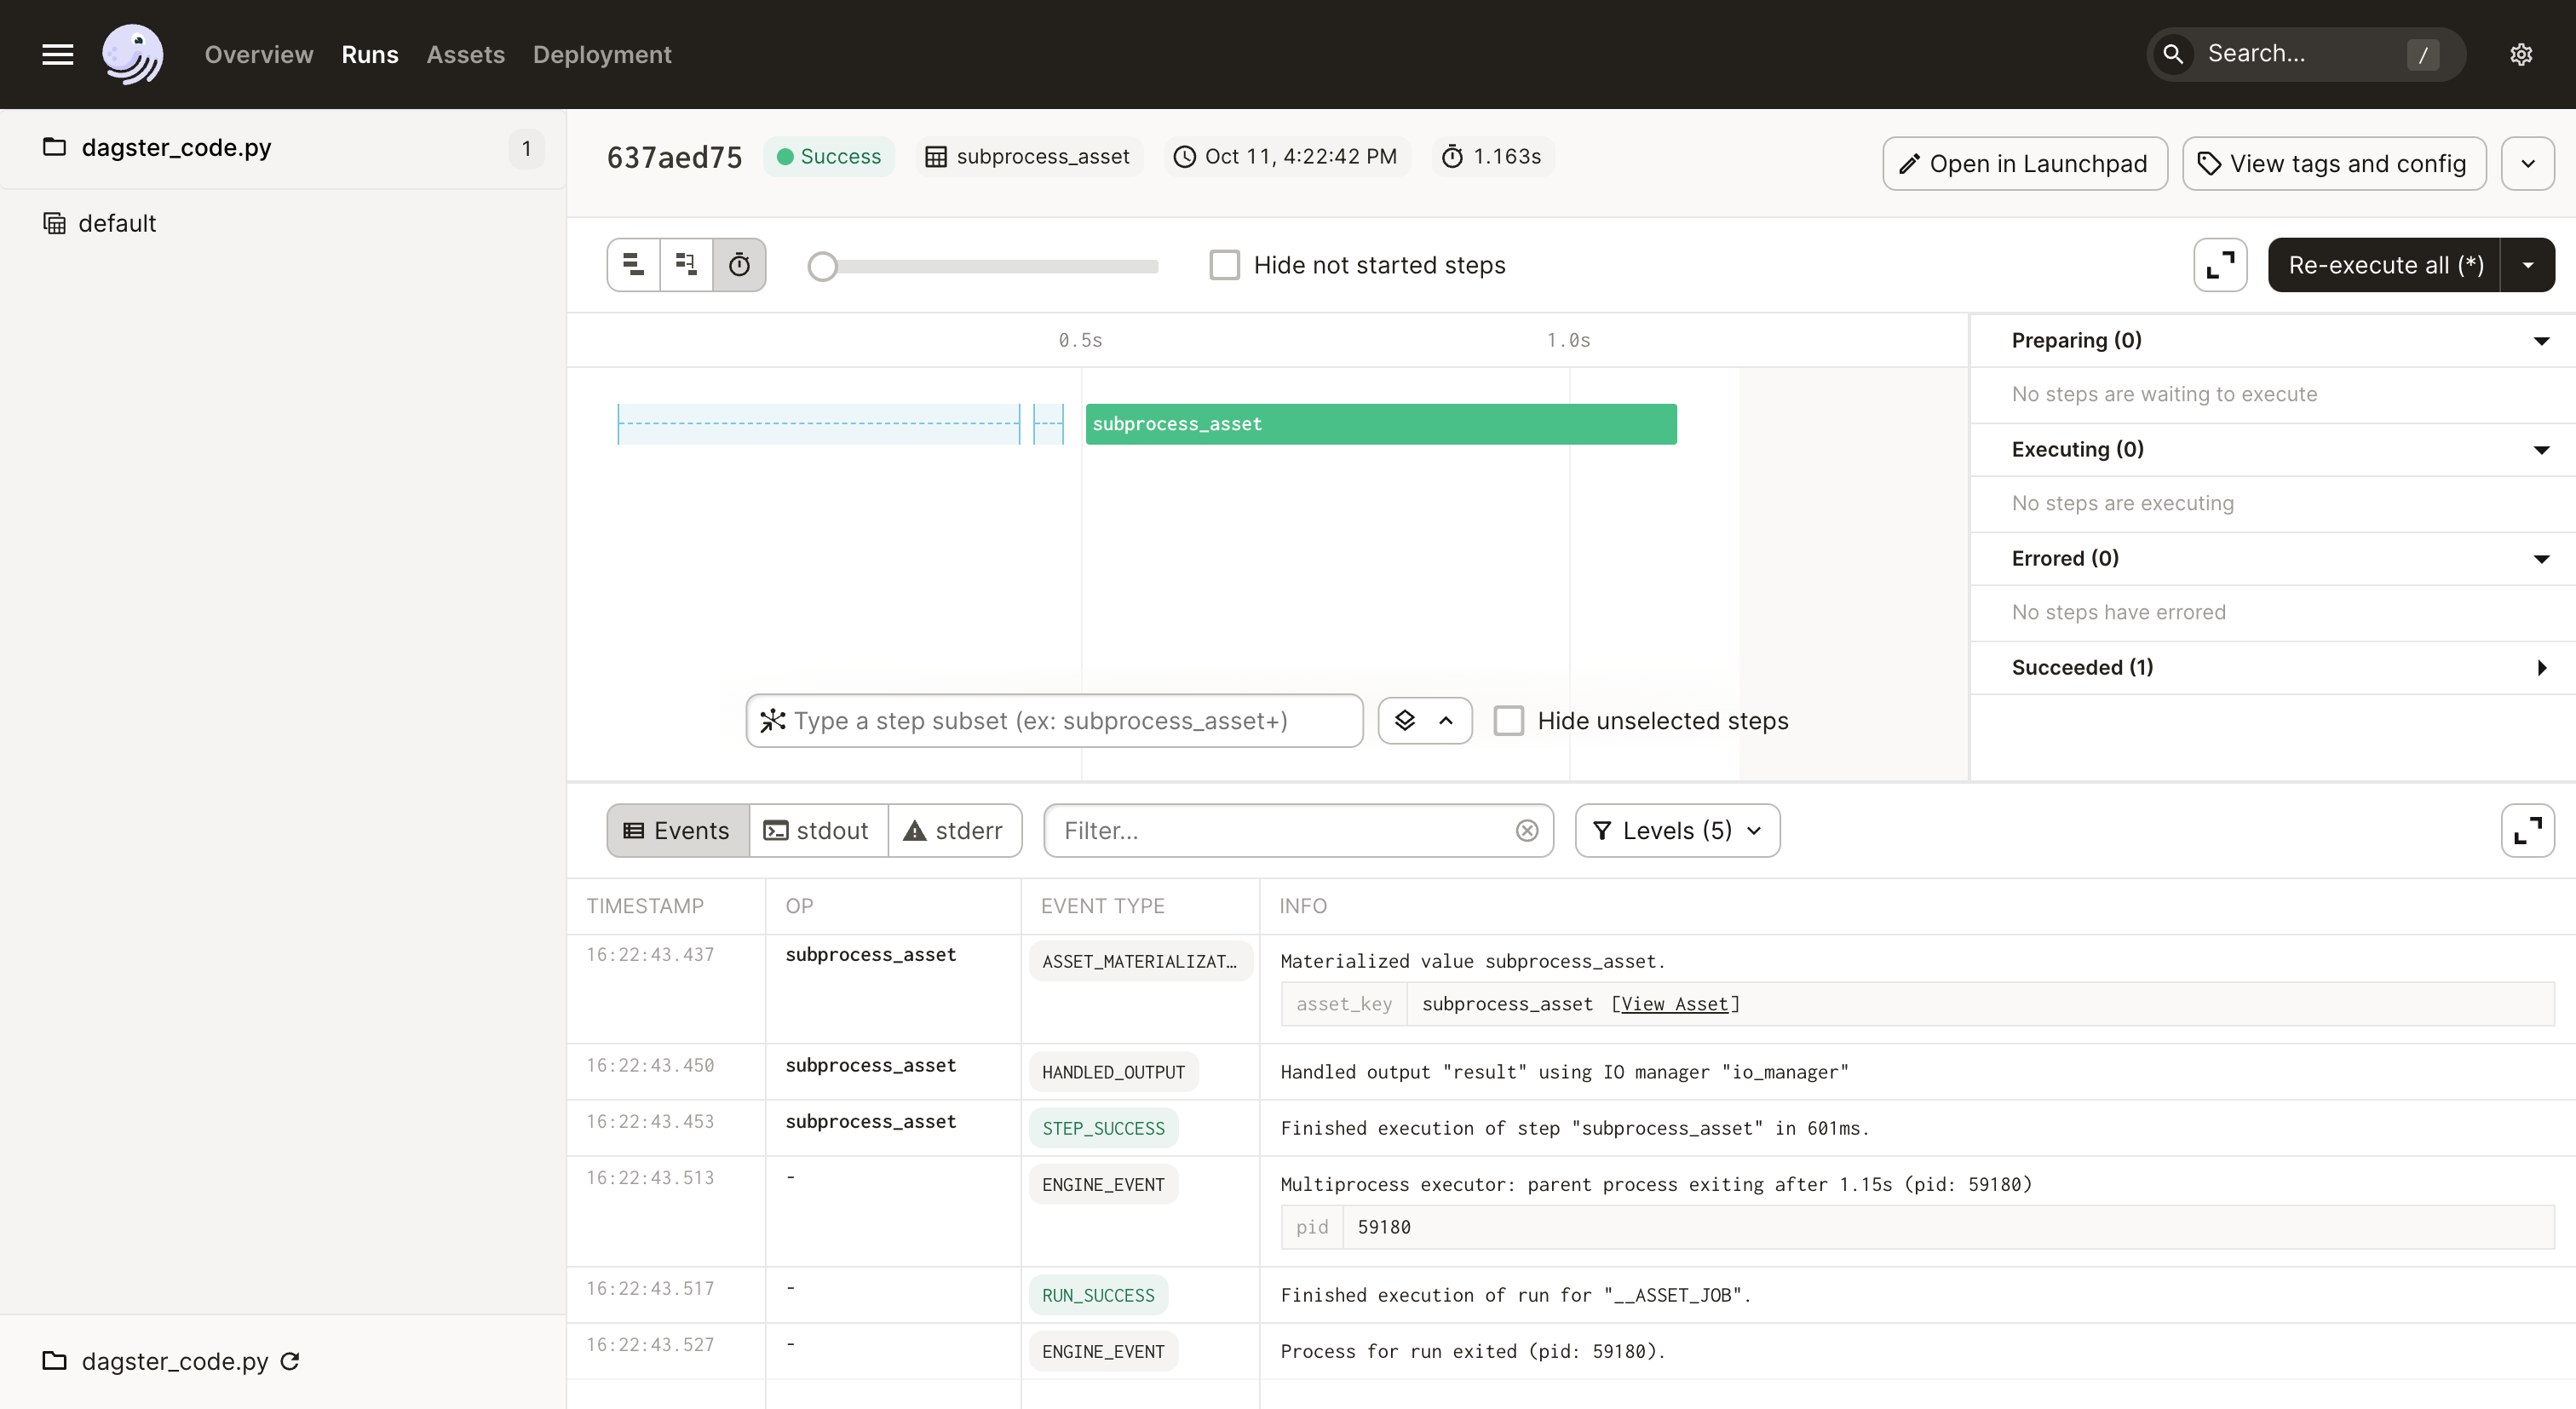This screenshot has height=1409, width=2576.
Task: Open user settings via the gear icon
Action: point(2521,54)
